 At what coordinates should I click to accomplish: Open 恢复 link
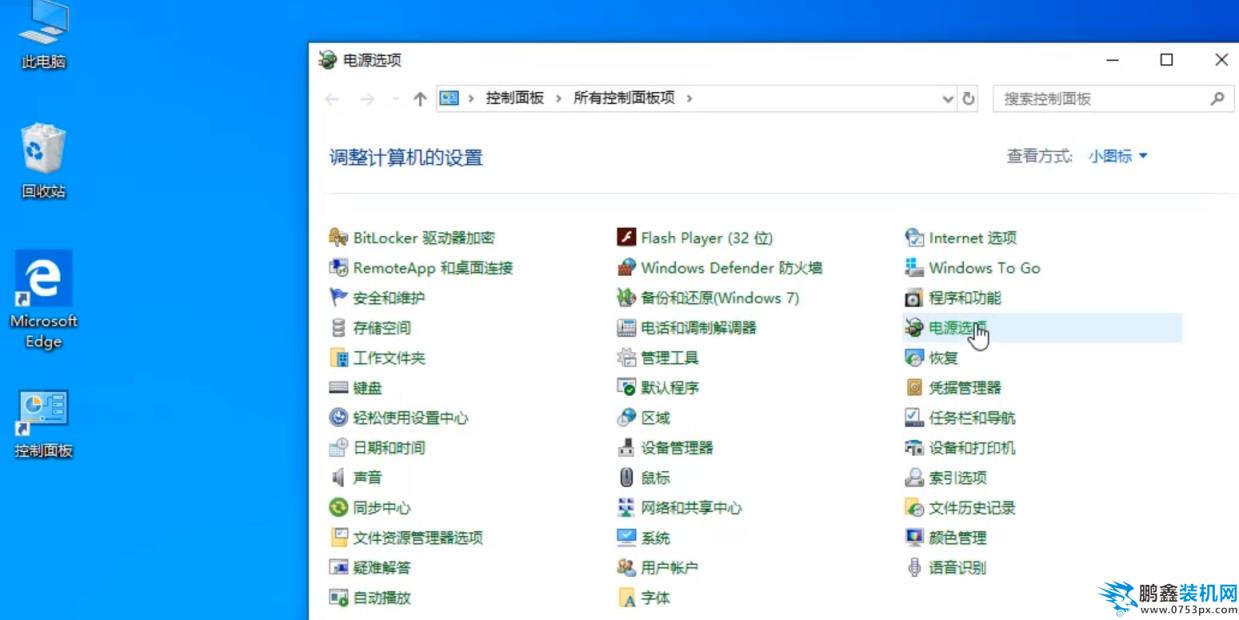943,358
